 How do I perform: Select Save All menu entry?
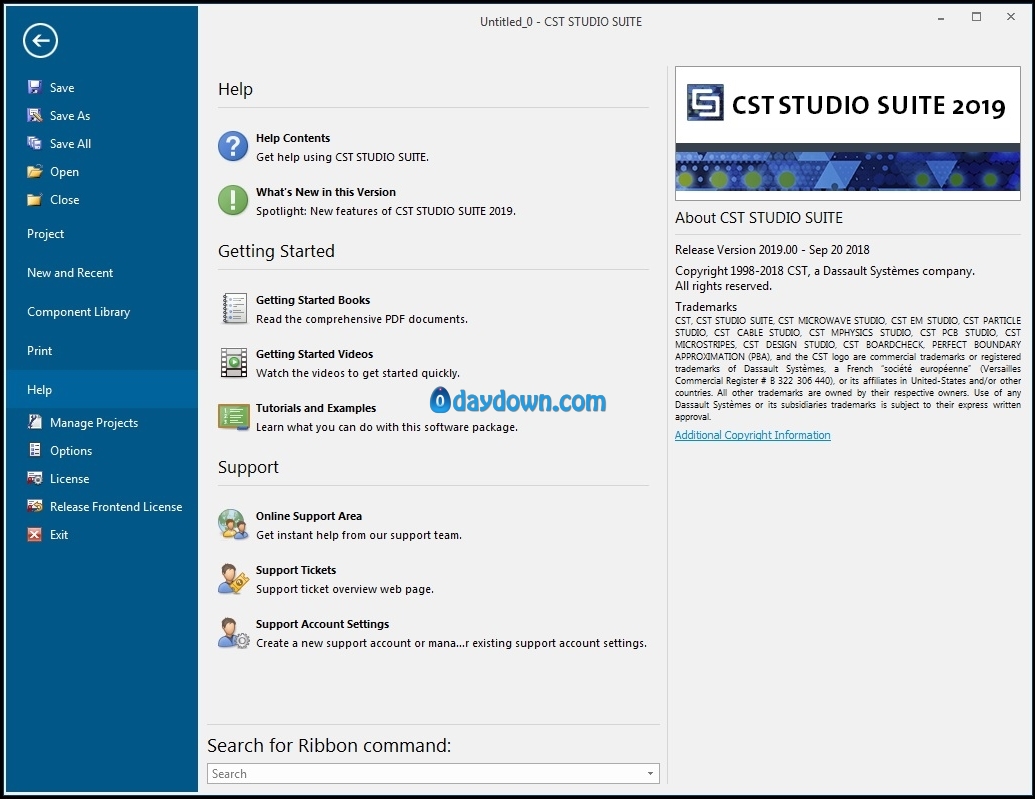(71, 143)
